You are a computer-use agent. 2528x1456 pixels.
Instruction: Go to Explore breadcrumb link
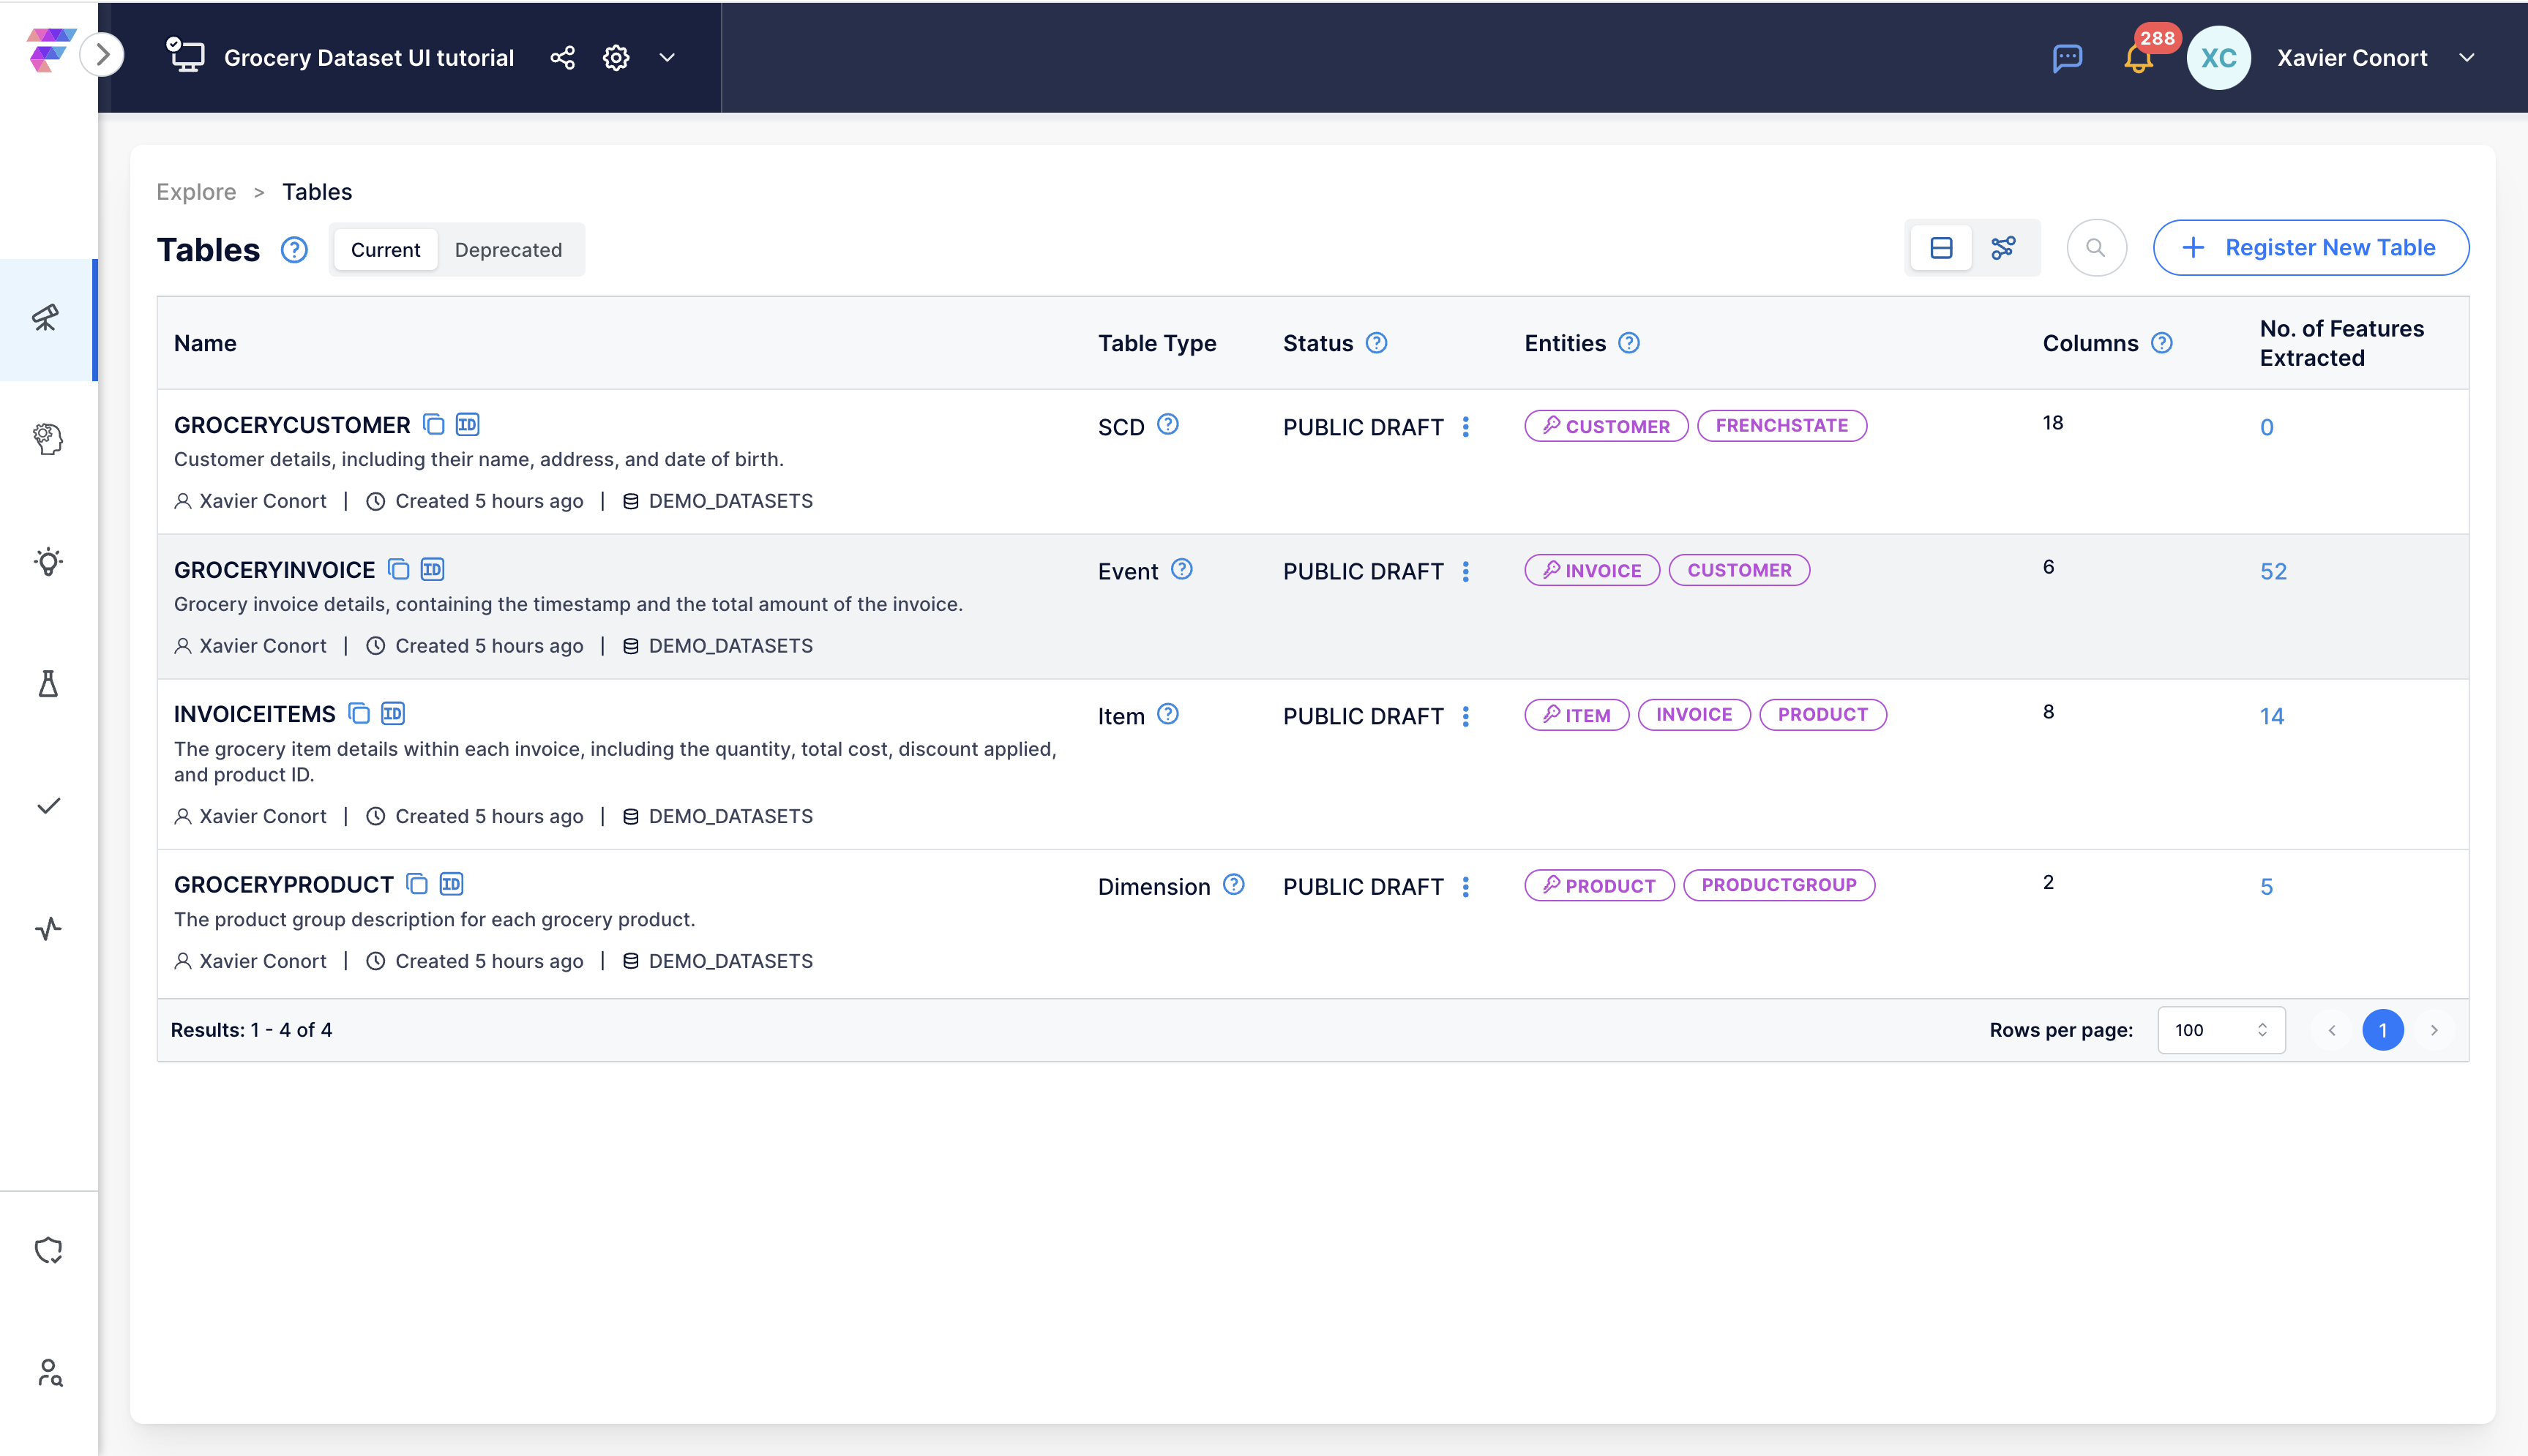point(196,192)
